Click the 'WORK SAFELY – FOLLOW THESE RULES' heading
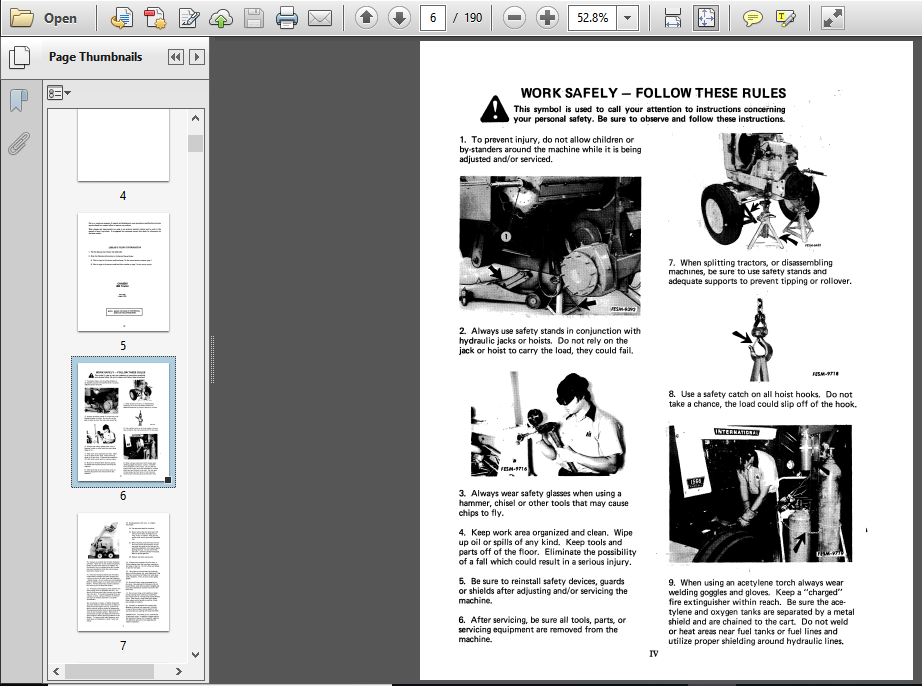The image size is (922, 686). pyautogui.click(x=653, y=93)
